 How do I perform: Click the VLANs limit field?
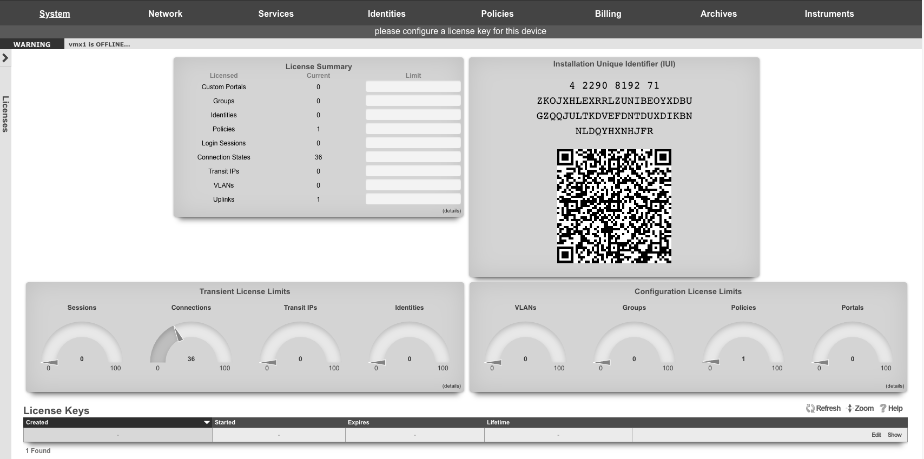pyautogui.click(x=413, y=186)
